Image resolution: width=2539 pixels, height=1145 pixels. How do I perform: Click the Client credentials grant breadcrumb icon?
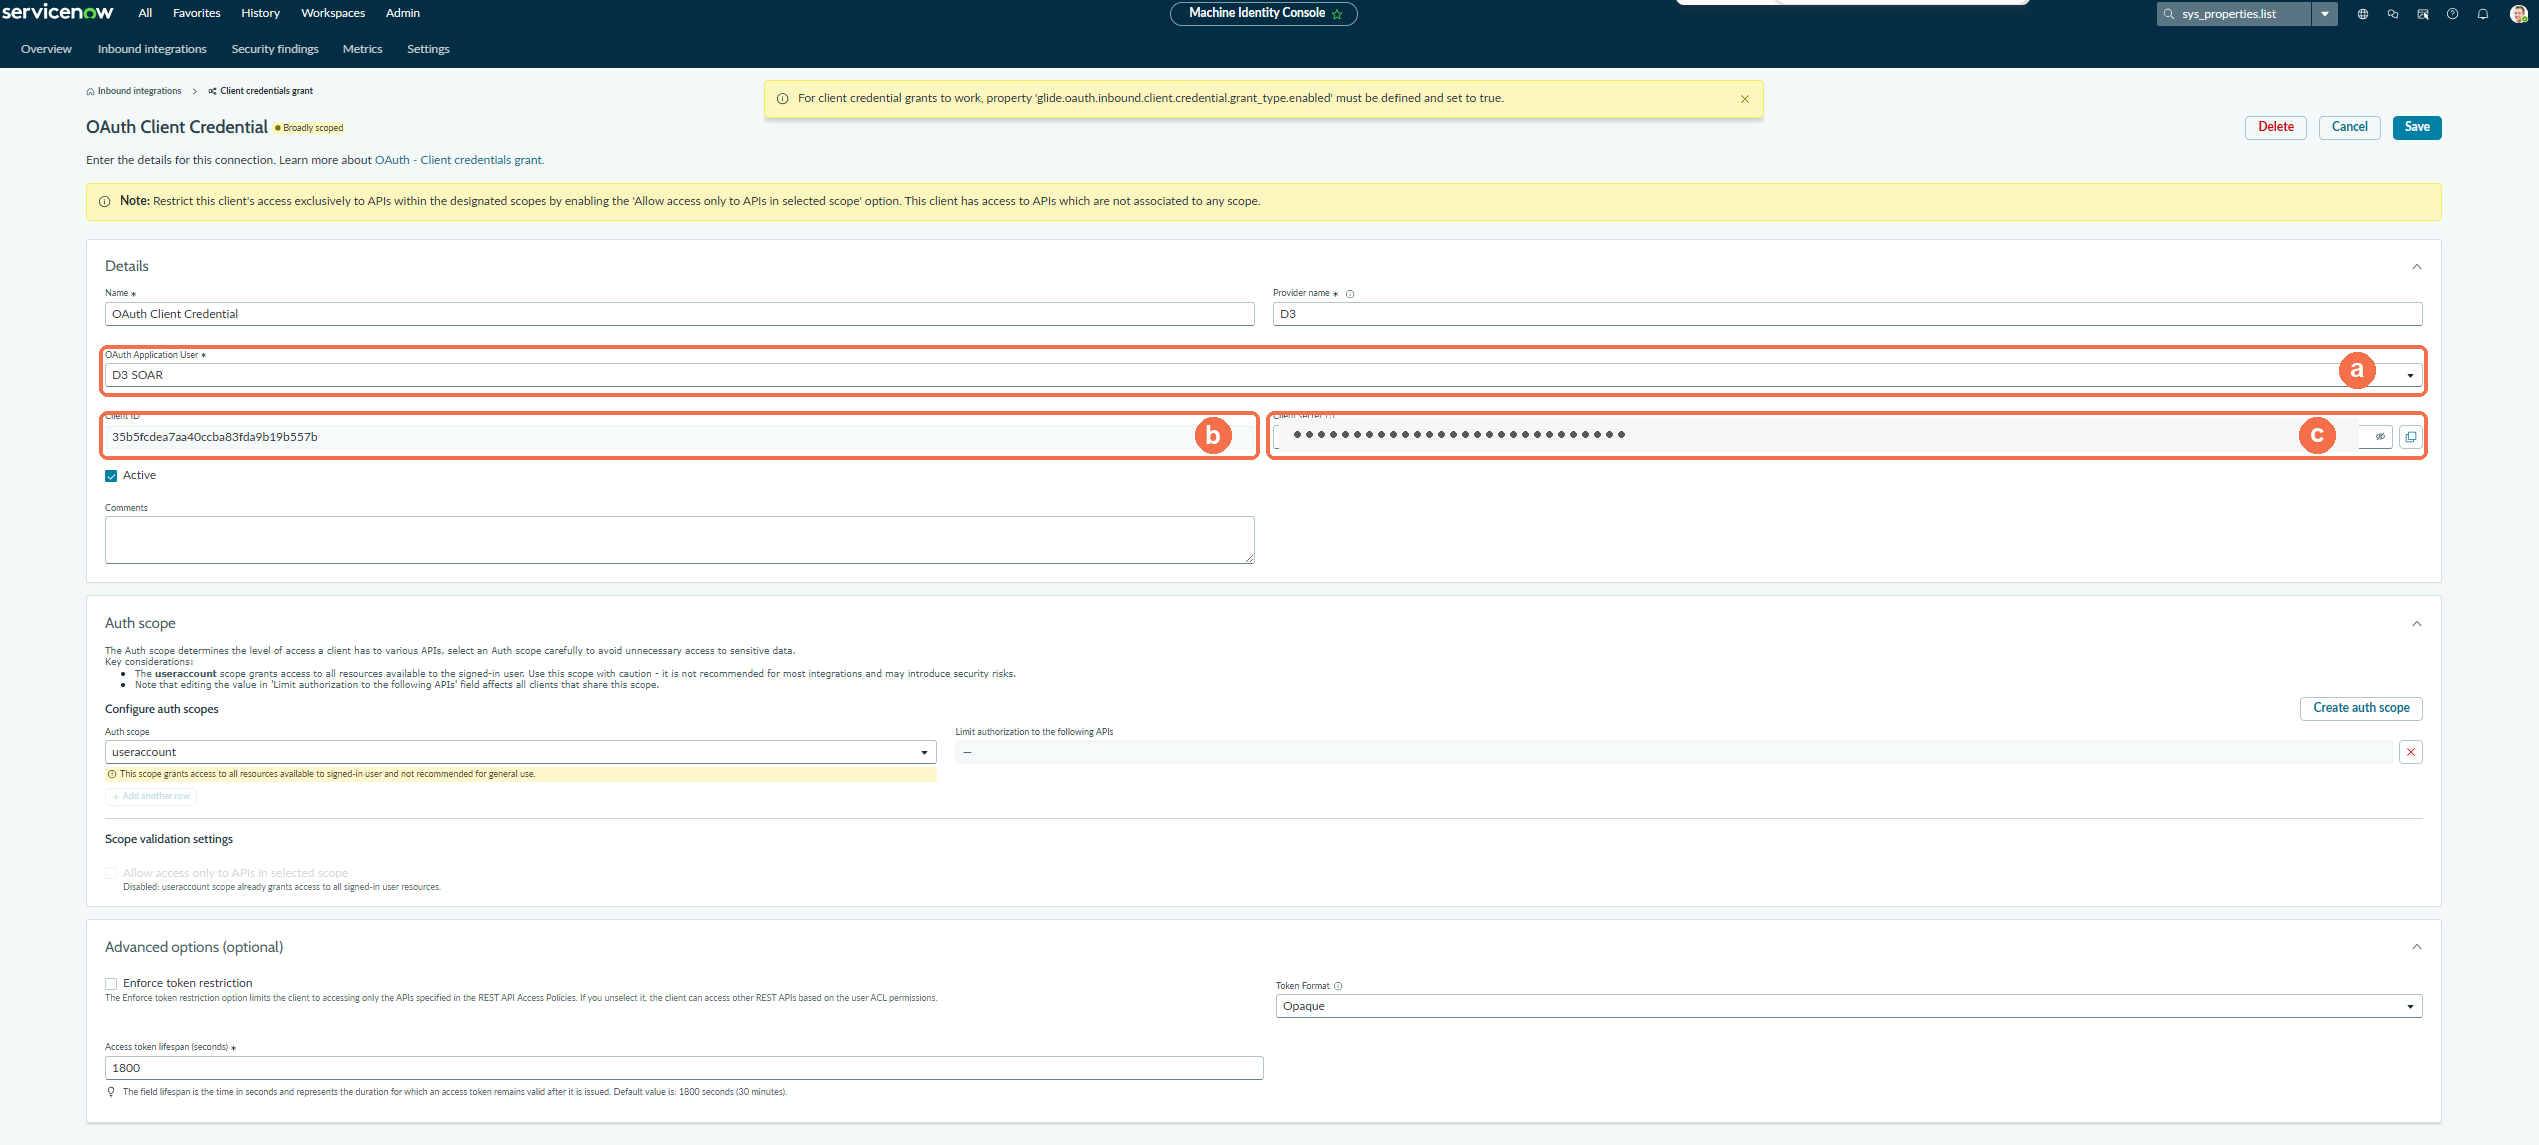point(212,92)
